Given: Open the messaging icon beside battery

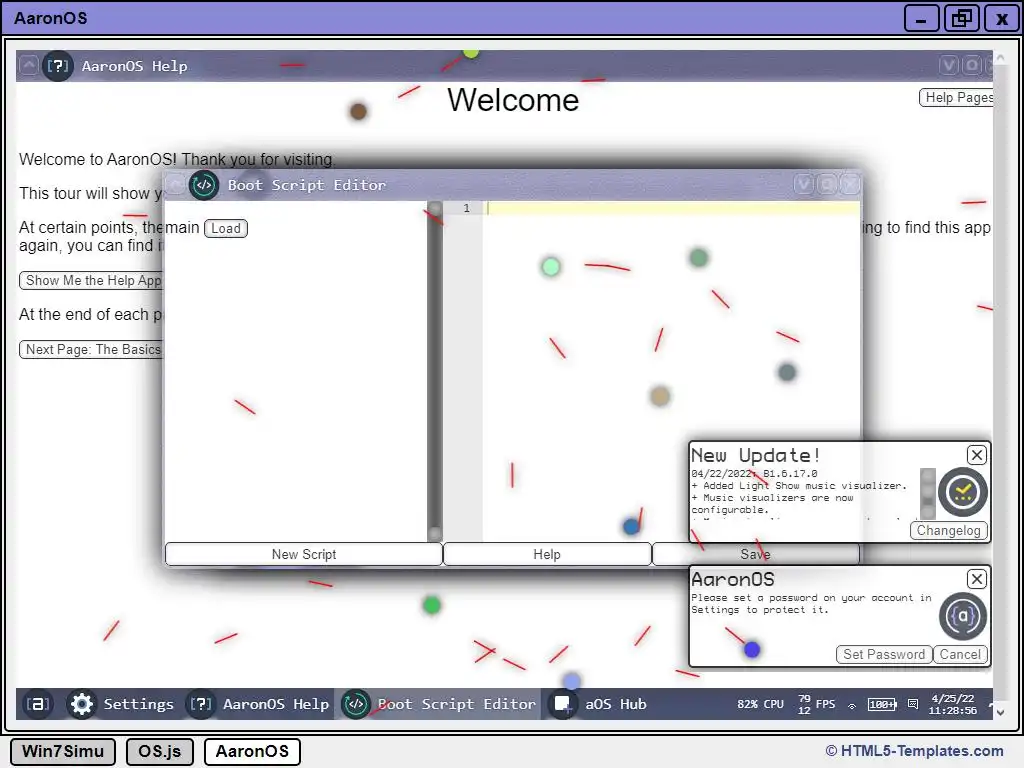Looking at the screenshot, I should pyautogui.click(x=913, y=704).
